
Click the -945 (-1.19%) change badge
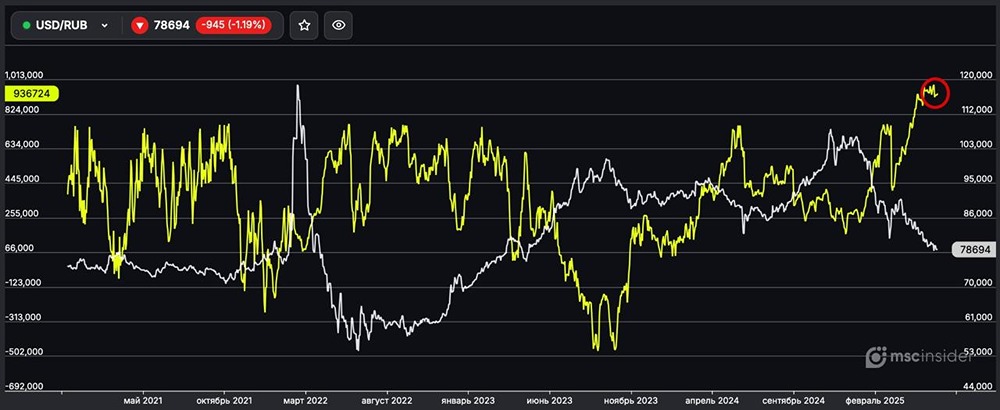(x=233, y=26)
